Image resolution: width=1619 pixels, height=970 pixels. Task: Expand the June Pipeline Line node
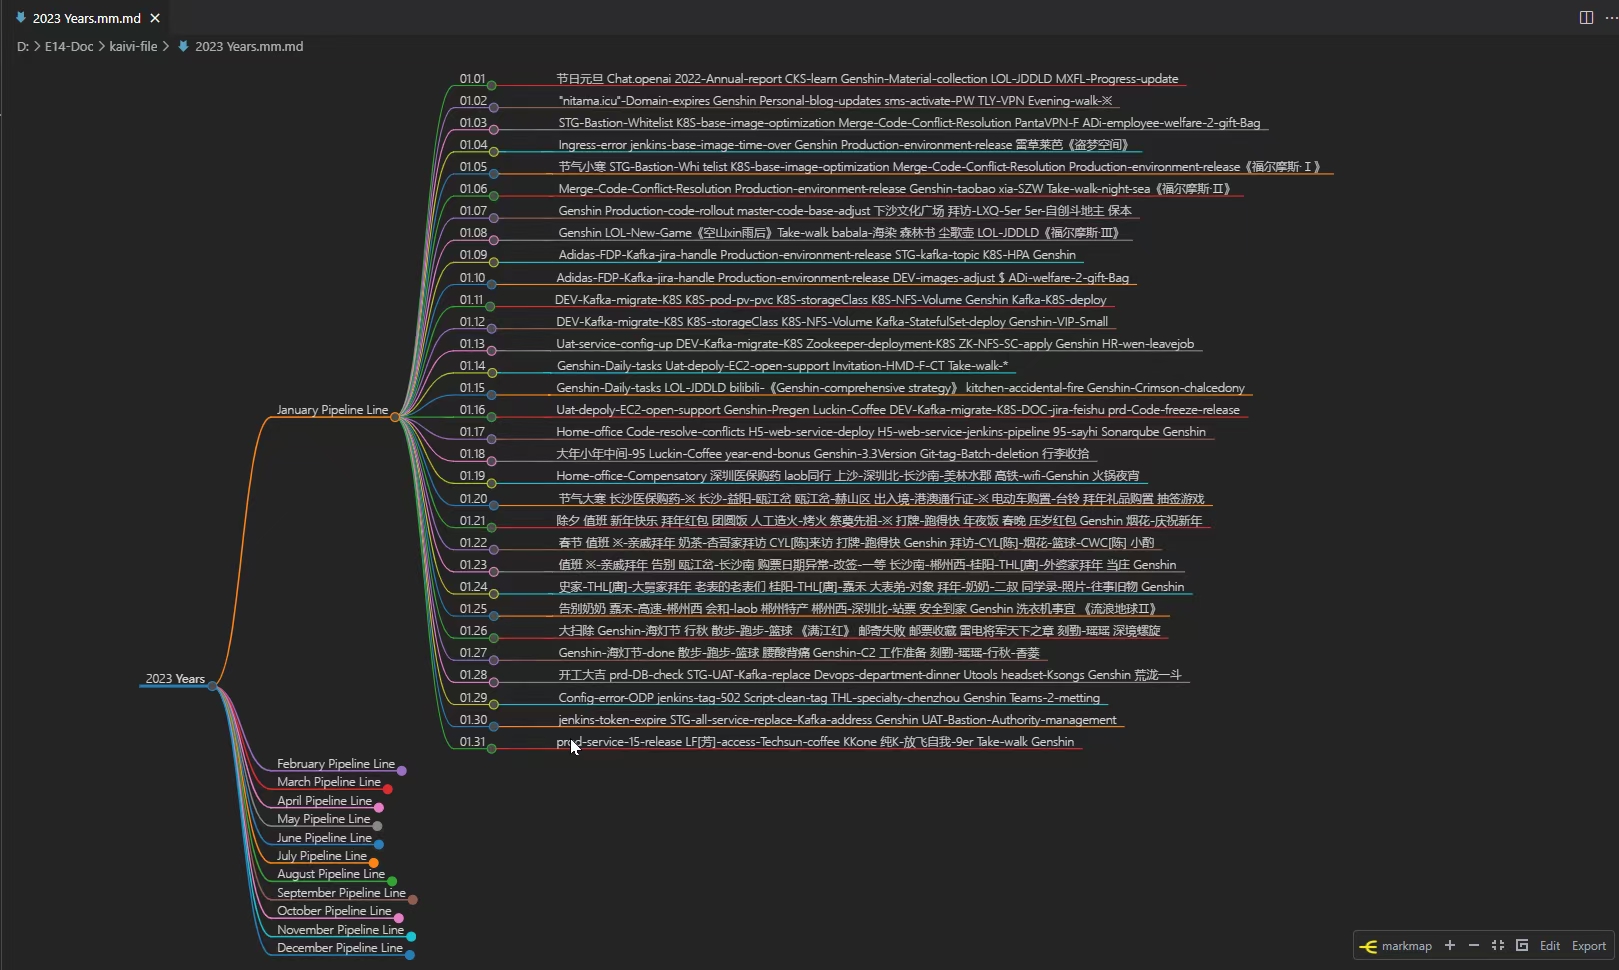pos(379,845)
